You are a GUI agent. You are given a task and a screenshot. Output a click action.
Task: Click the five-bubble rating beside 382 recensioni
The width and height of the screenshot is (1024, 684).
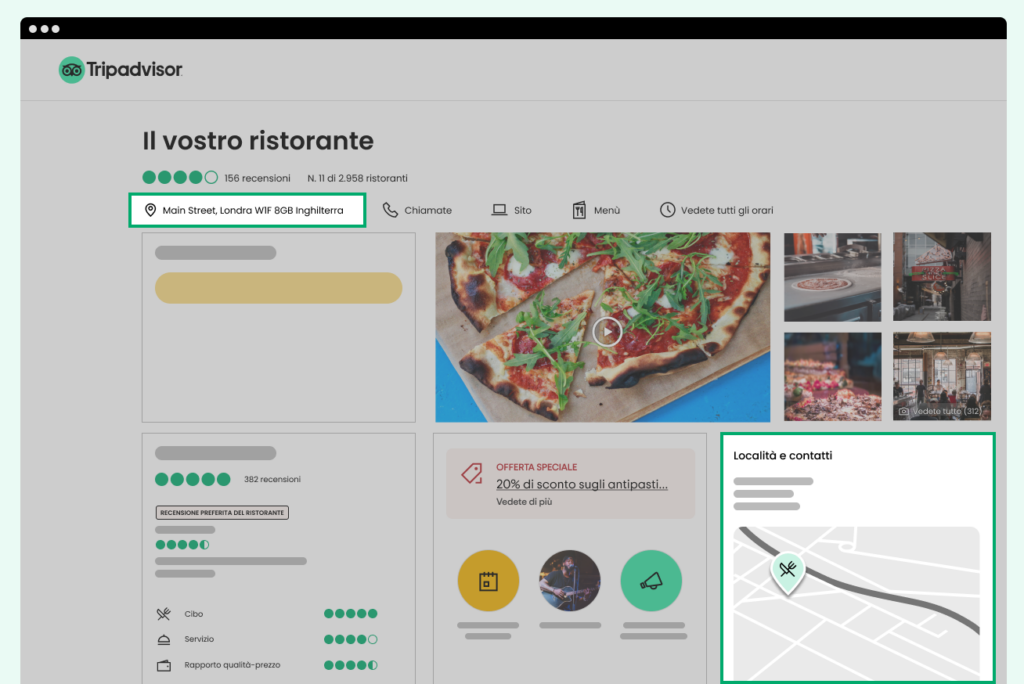193,479
